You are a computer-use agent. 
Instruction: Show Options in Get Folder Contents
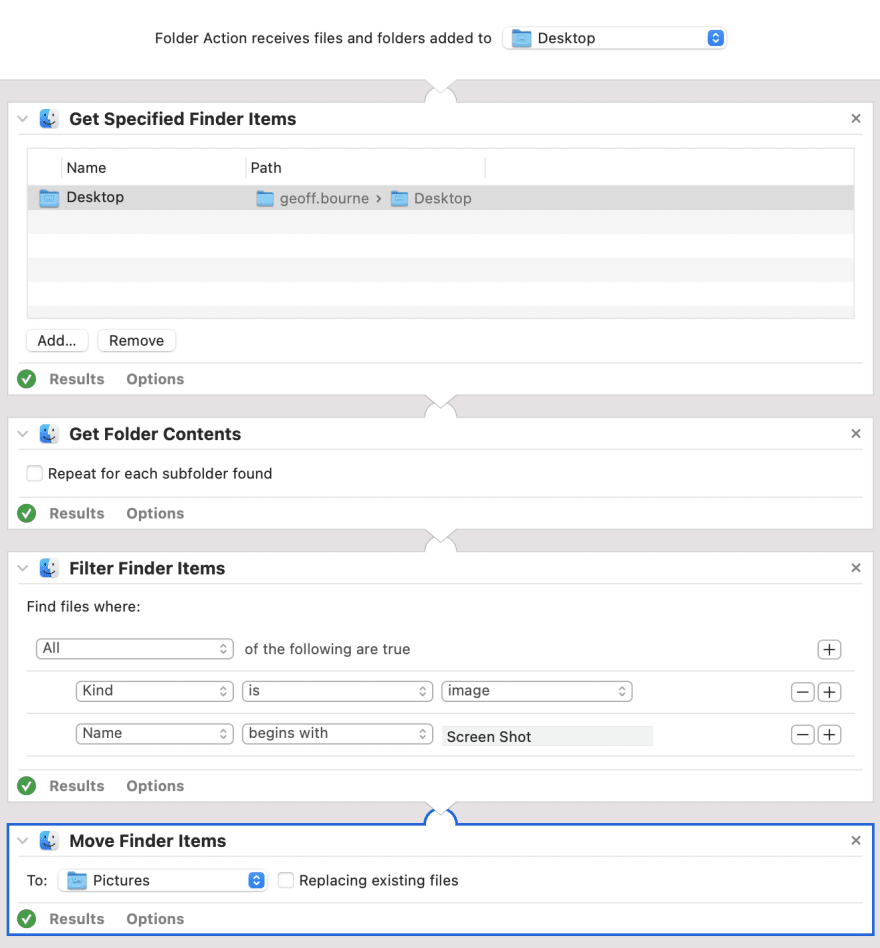point(155,513)
